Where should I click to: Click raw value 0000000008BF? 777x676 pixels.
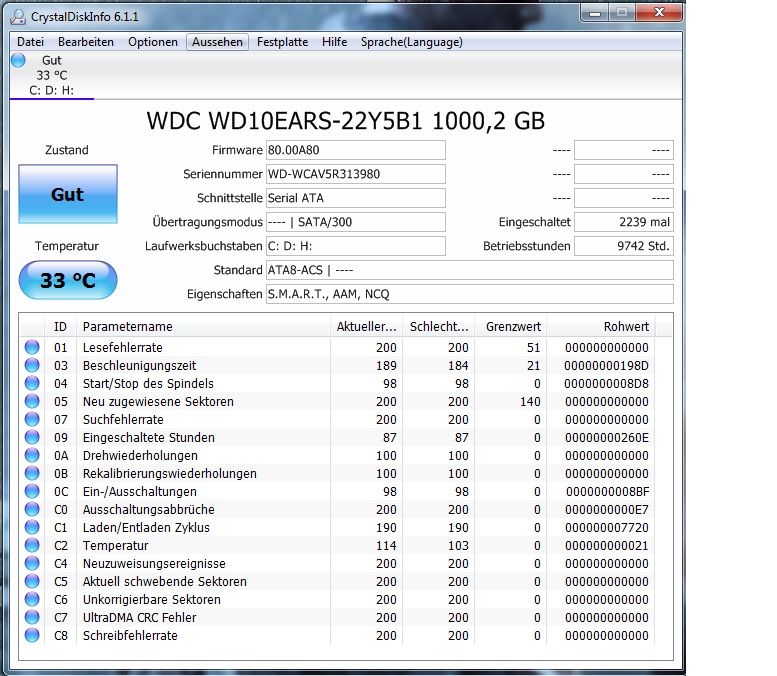tap(607, 492)
